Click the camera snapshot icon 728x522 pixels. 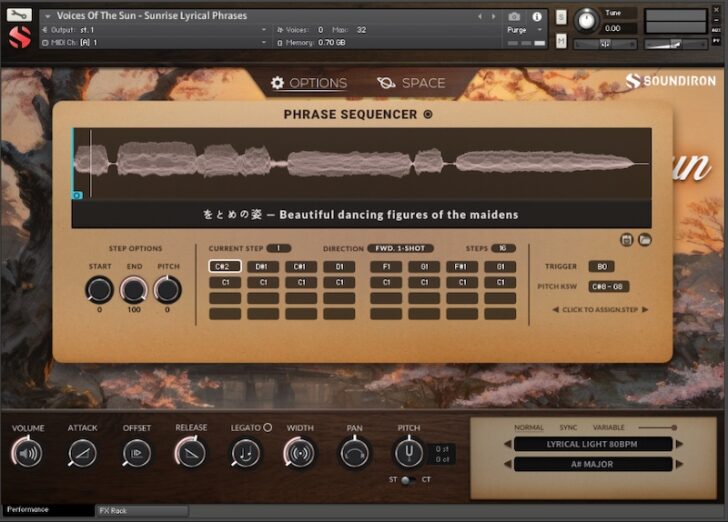coord(514,17)
